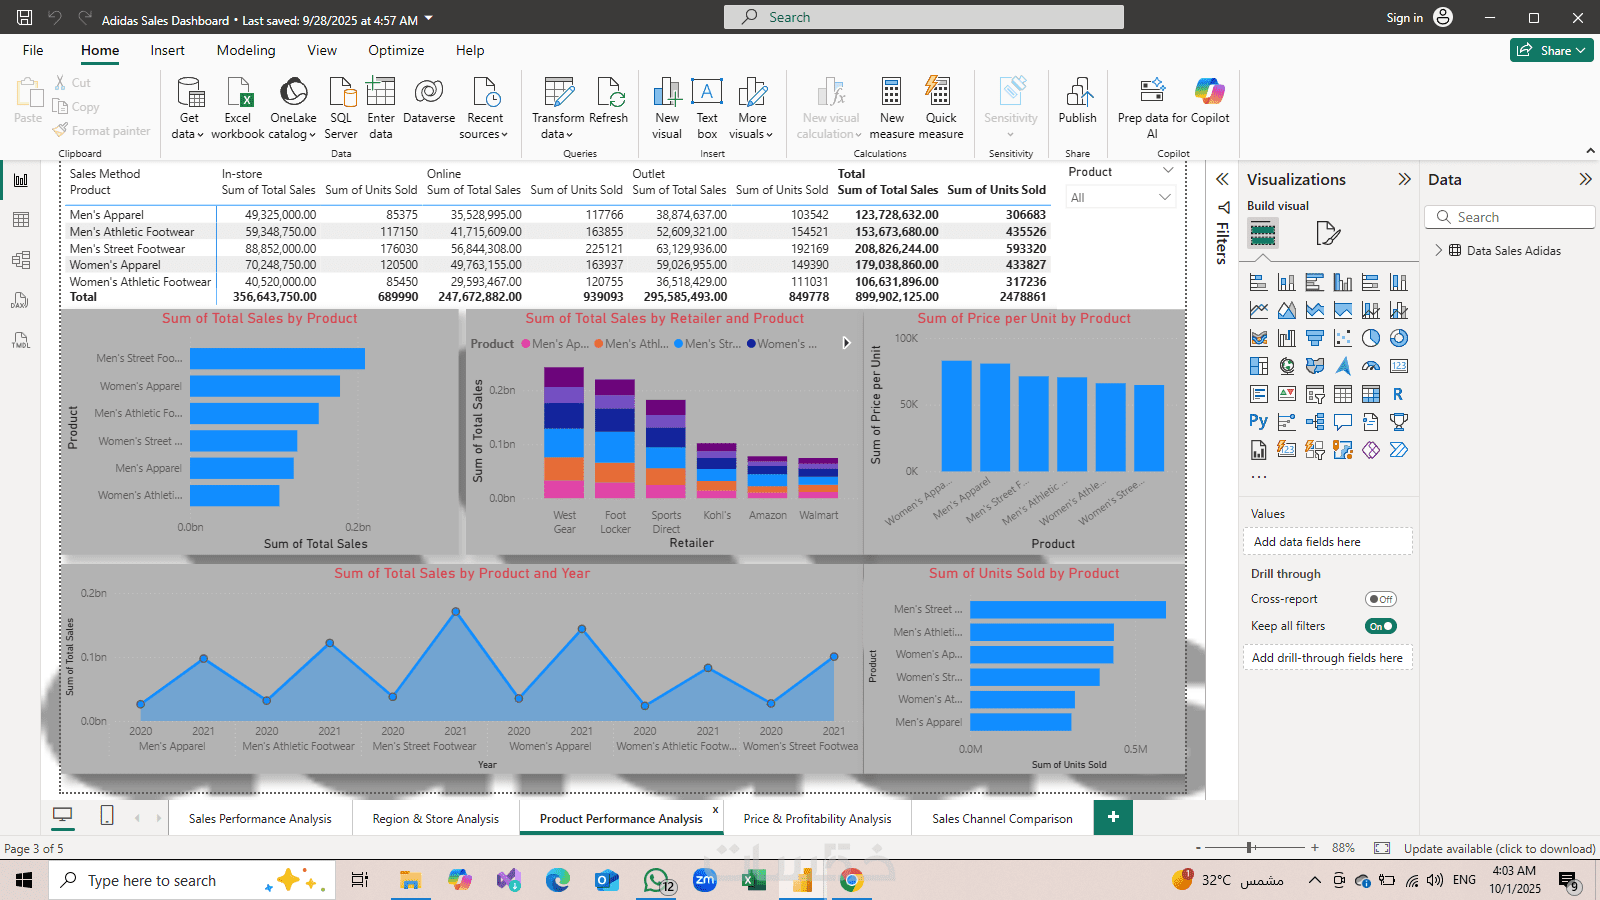Open the OneLake catalog dropdown
This screenshot has height=900, width=1600.
coord(293,108)
